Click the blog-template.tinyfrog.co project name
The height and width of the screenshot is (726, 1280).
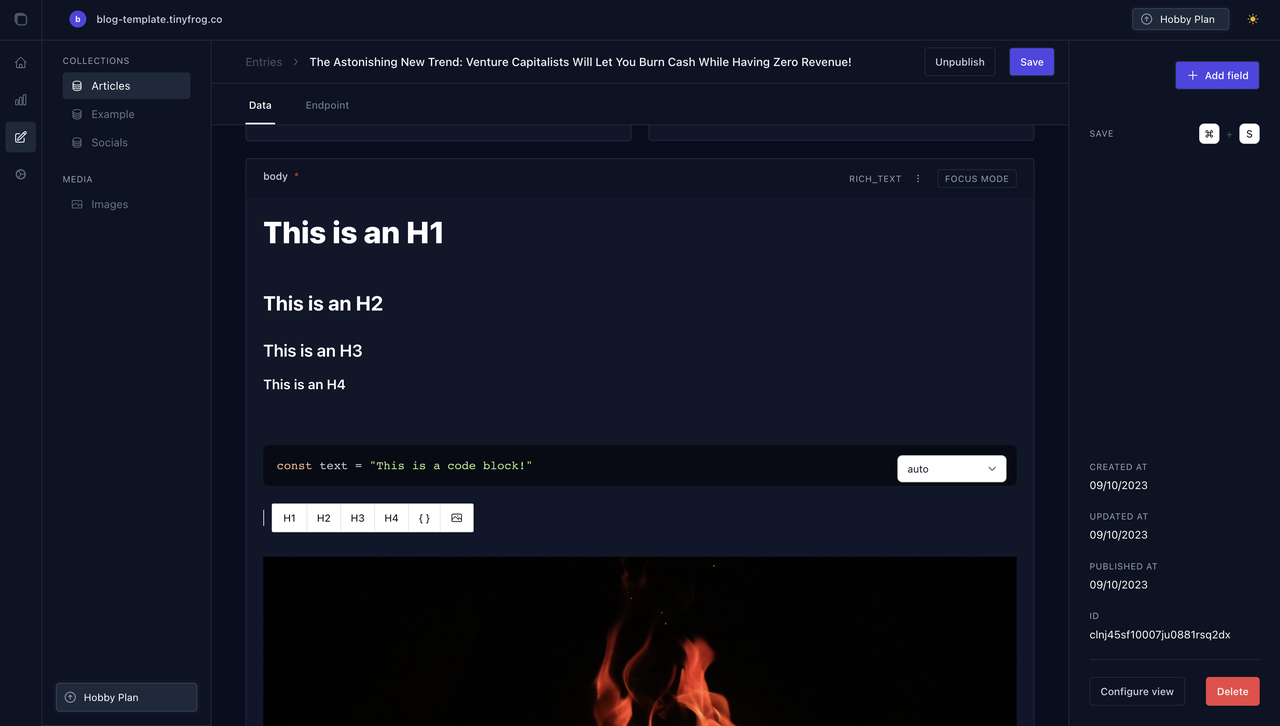pyautogui.click(x=159, y=19)
